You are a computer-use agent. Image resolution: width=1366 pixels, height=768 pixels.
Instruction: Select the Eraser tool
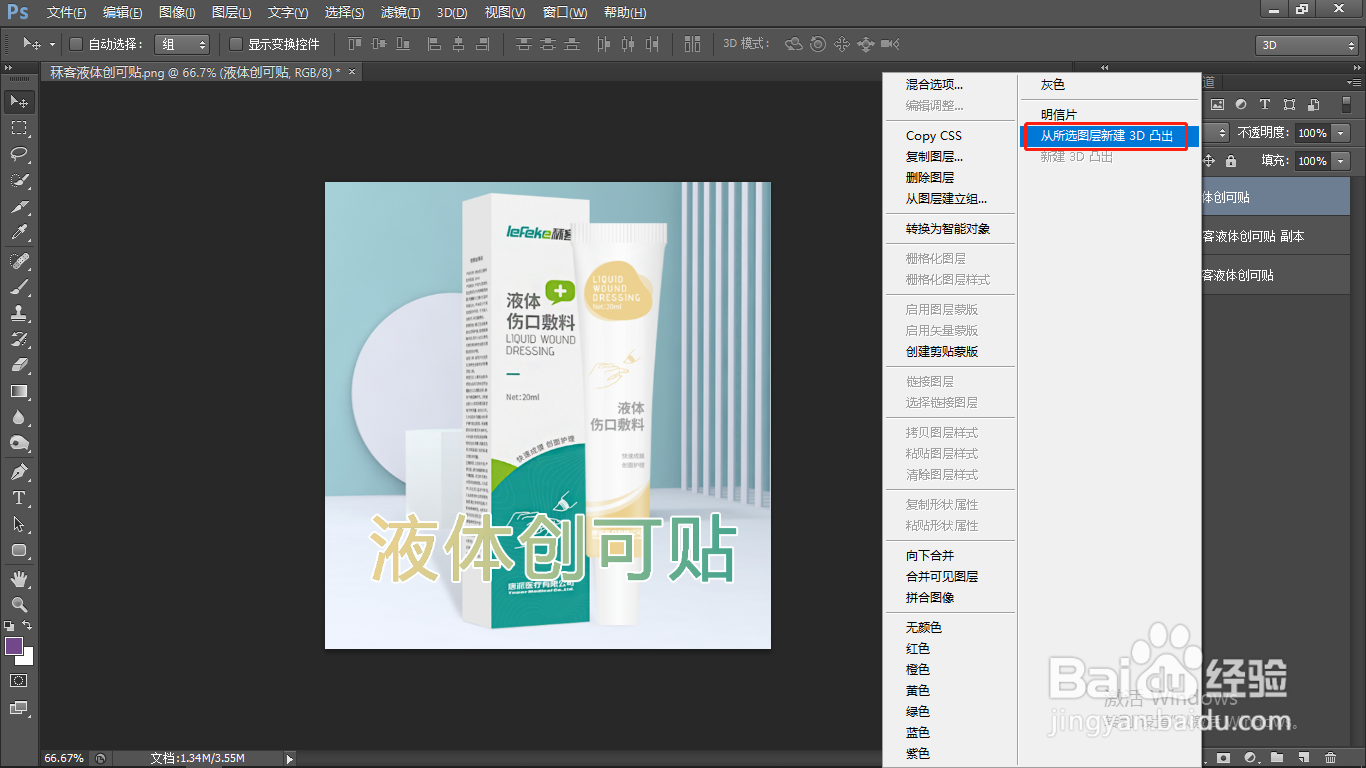click(x=18, y=364)
